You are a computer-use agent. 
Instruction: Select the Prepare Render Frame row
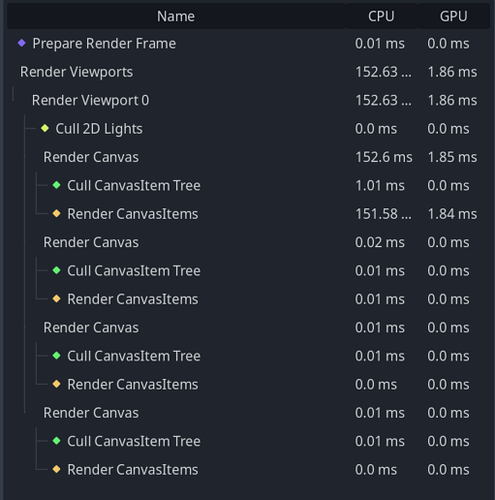tap(248, 43)
